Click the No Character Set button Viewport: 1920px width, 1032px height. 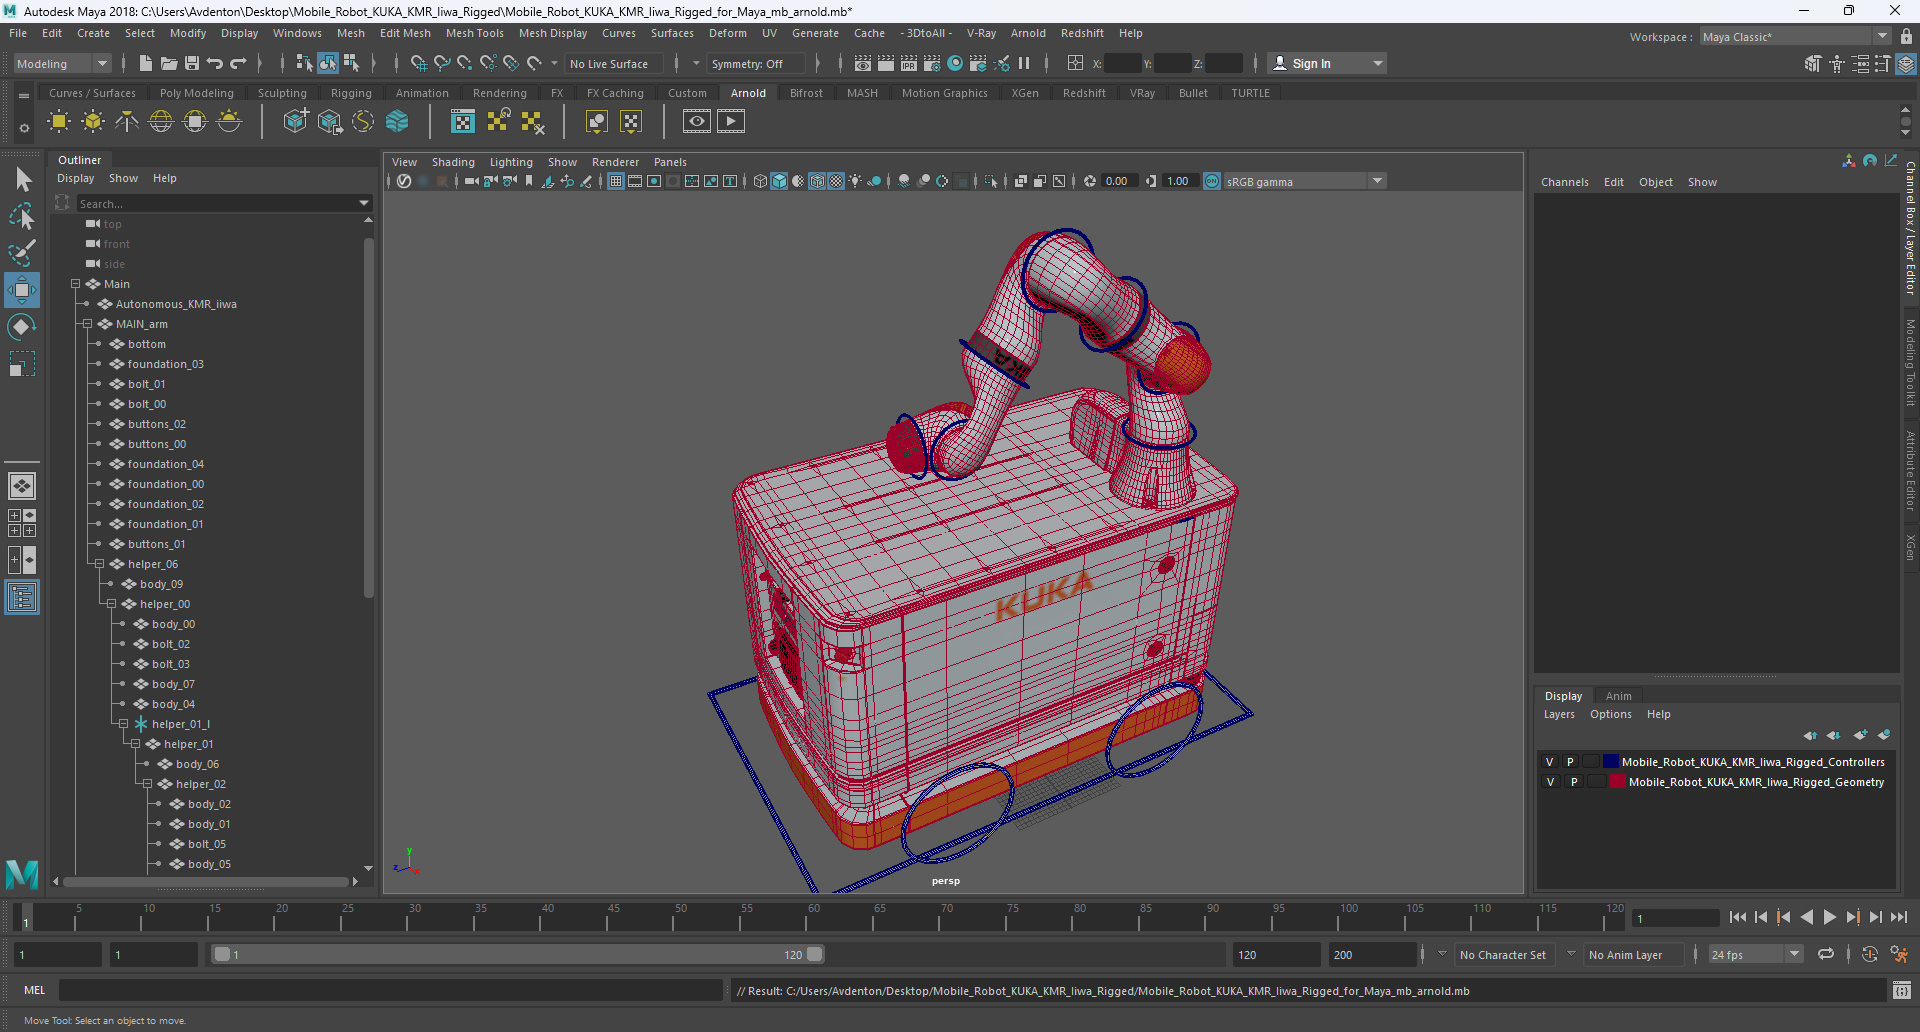coord(1502,955)
